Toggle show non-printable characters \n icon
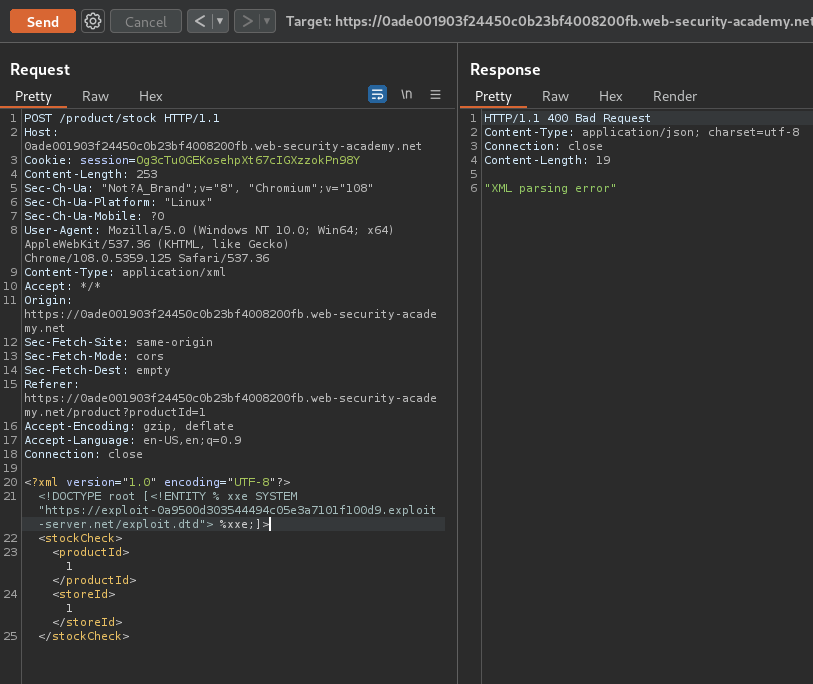Image resolution: width=813 pixels, height=684 pixels. (x=406, y=94)
